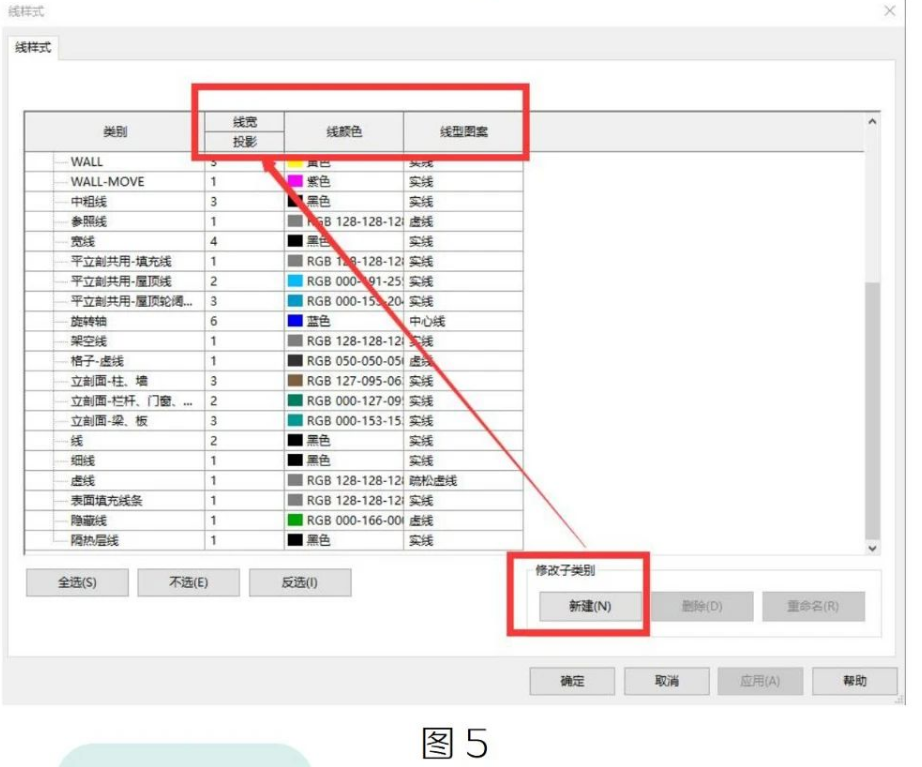Select the 平立剖共用-屋顶线 category row
This screenshot has height=767, width=922.
tap(121, 281)
